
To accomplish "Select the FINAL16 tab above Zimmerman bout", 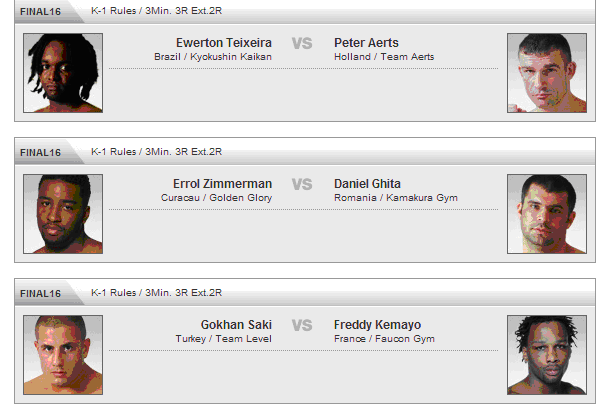I will [41, 153].
